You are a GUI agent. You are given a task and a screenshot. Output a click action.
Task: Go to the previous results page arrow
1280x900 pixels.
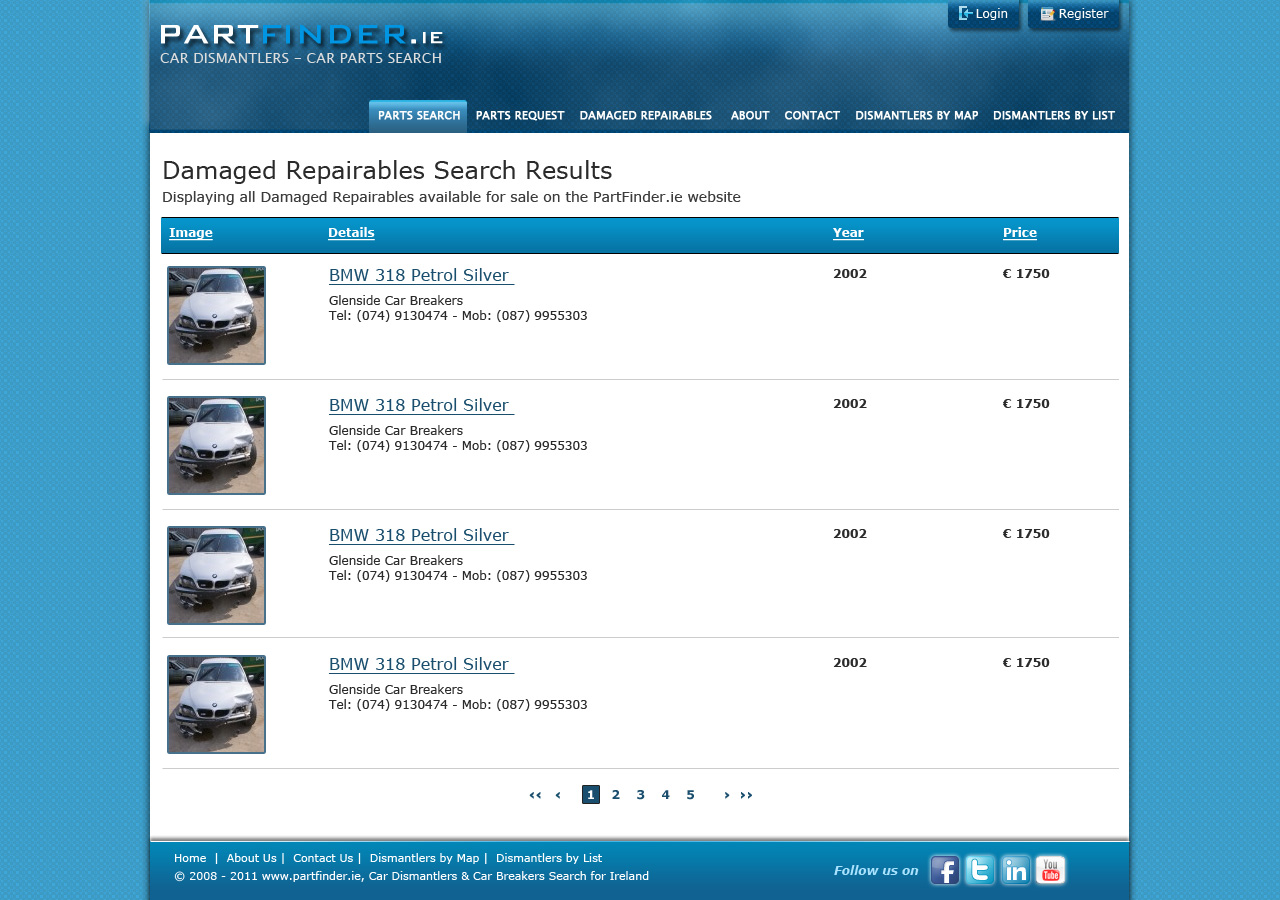tap(558, 795)
